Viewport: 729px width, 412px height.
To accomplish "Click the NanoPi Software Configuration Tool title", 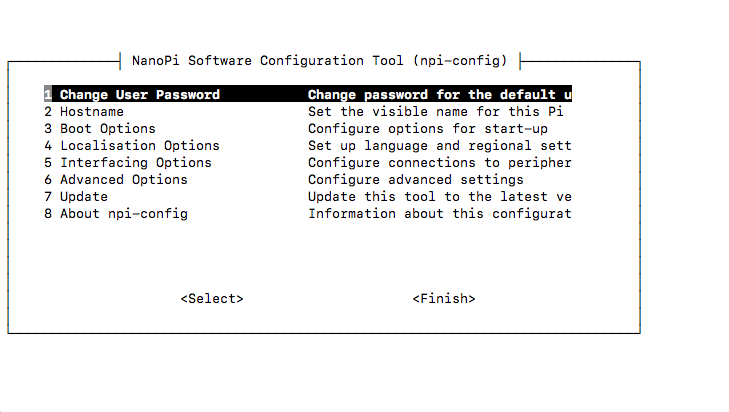I will point(319,61).
